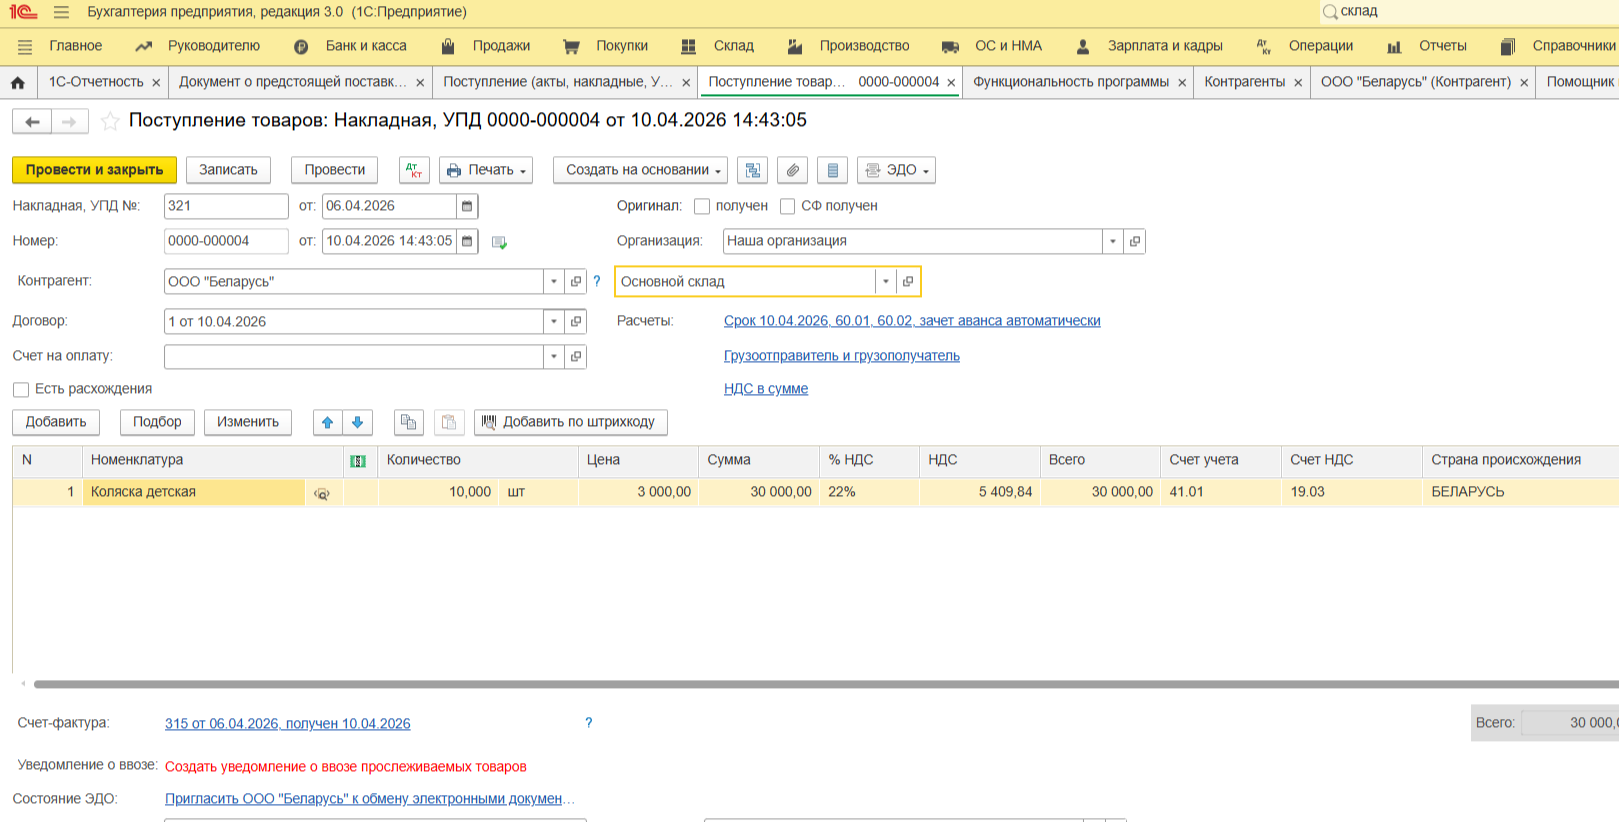Paste rows using the paste icon
1619x822 pixels.
click(x=448, y=422)
